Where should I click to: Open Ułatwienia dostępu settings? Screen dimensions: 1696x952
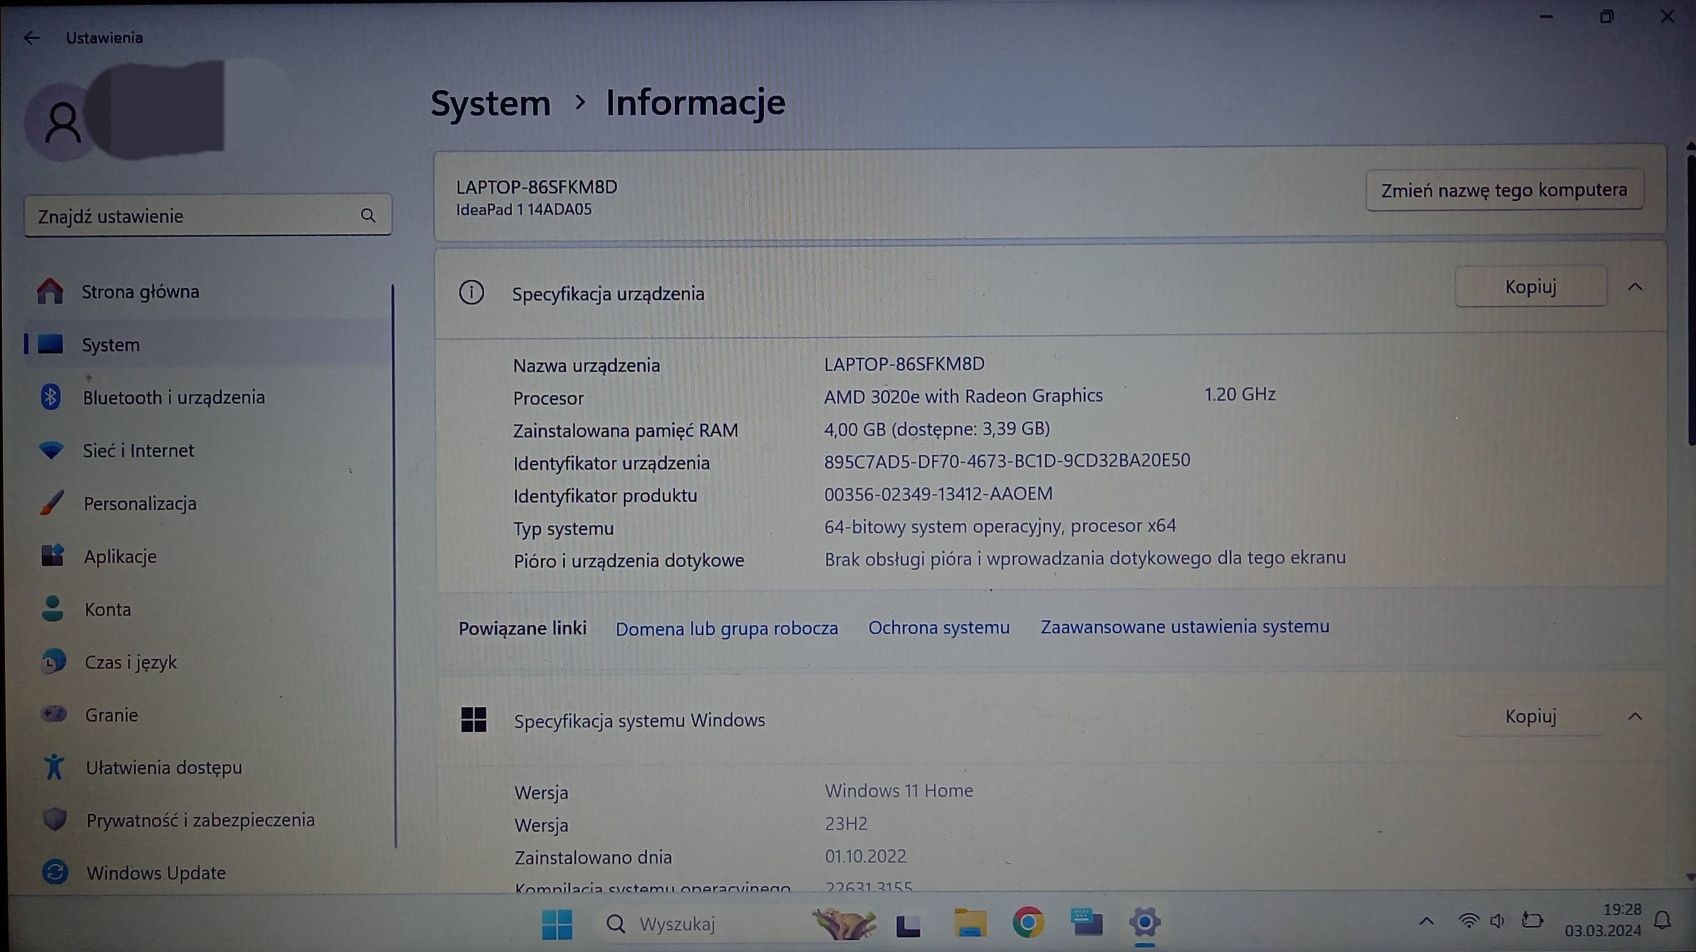point(163,767)
